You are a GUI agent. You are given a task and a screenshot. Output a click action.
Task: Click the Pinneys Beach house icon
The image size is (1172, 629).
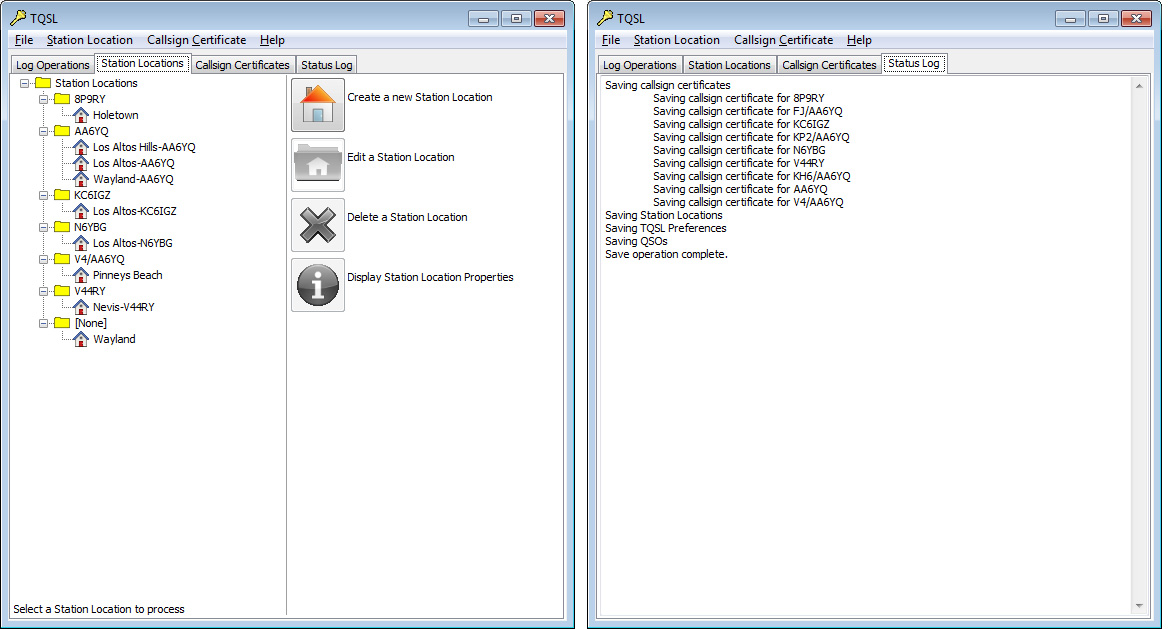(81, 275)
